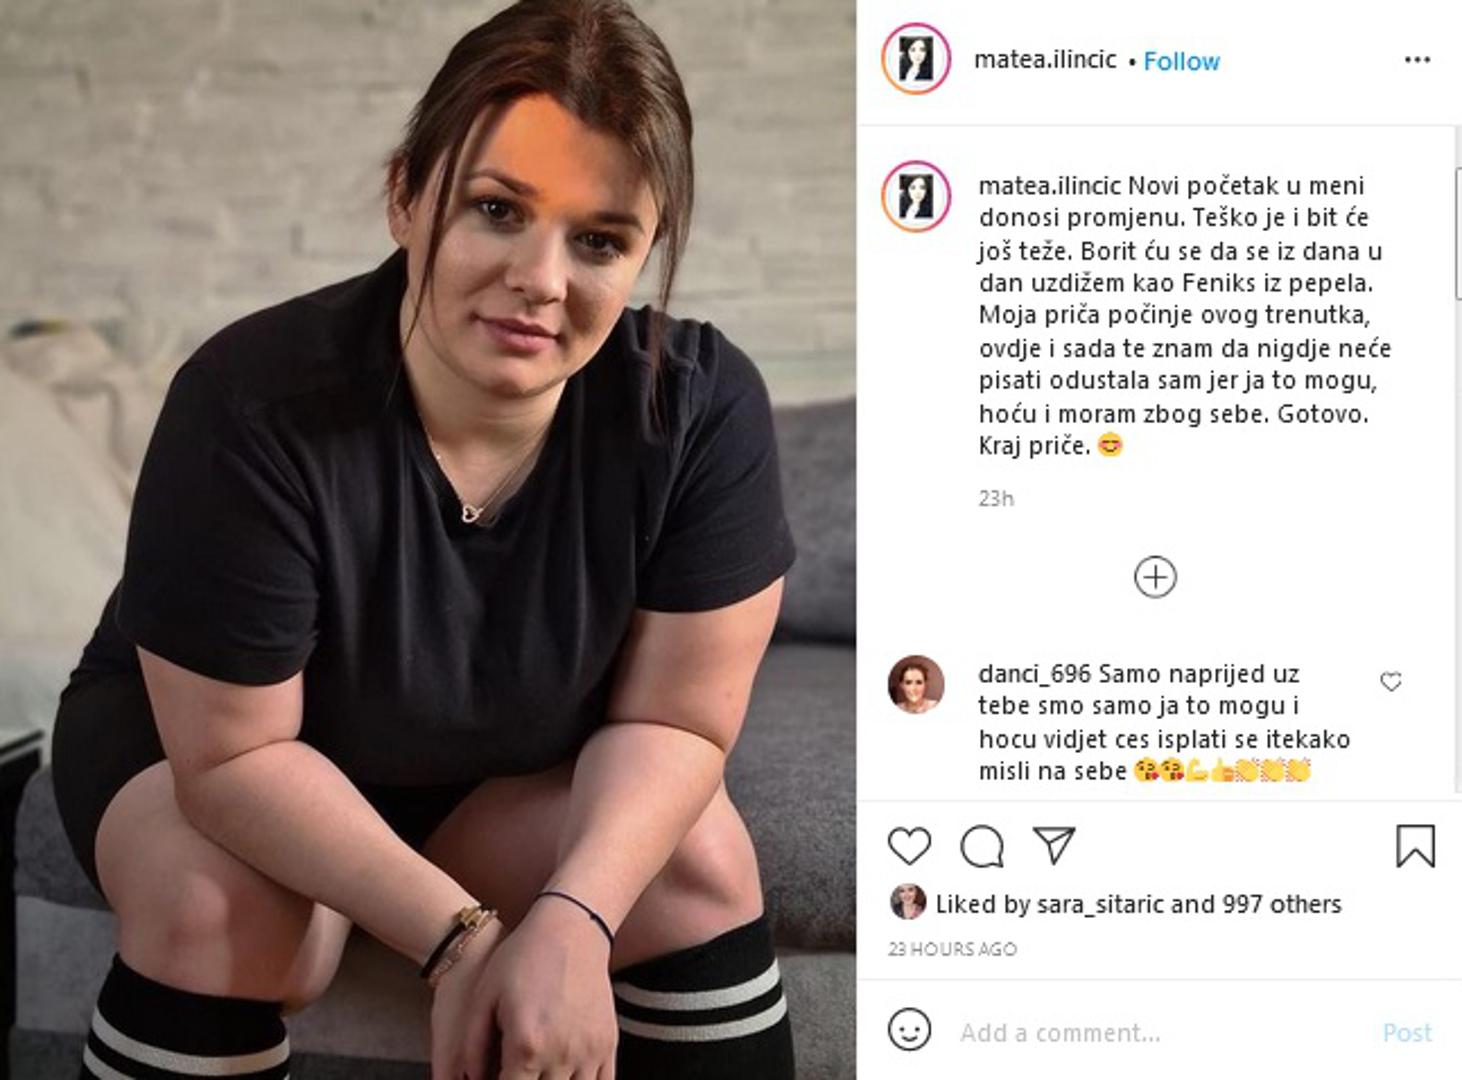Click the comments panel scrollbar
This screenshot has width=1462, height=1080.
click(x=1458, y=232)
